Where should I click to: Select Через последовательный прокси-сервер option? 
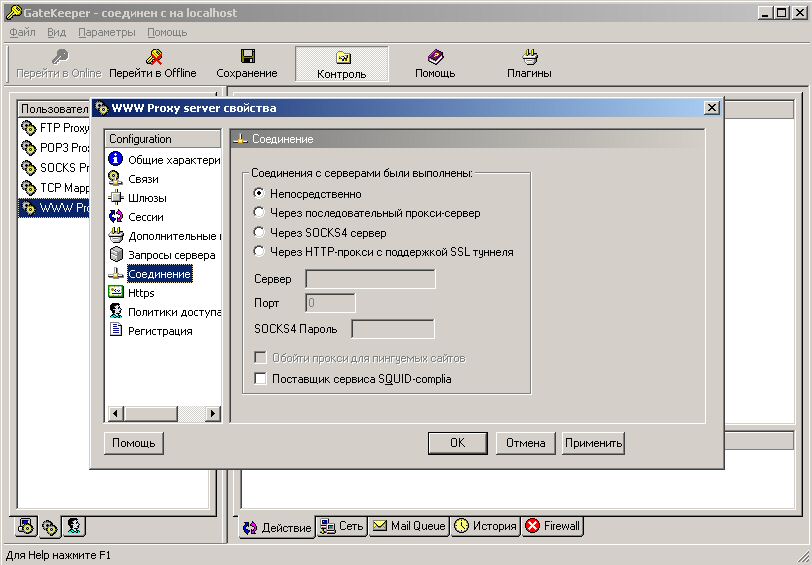[x=259, y=212]
